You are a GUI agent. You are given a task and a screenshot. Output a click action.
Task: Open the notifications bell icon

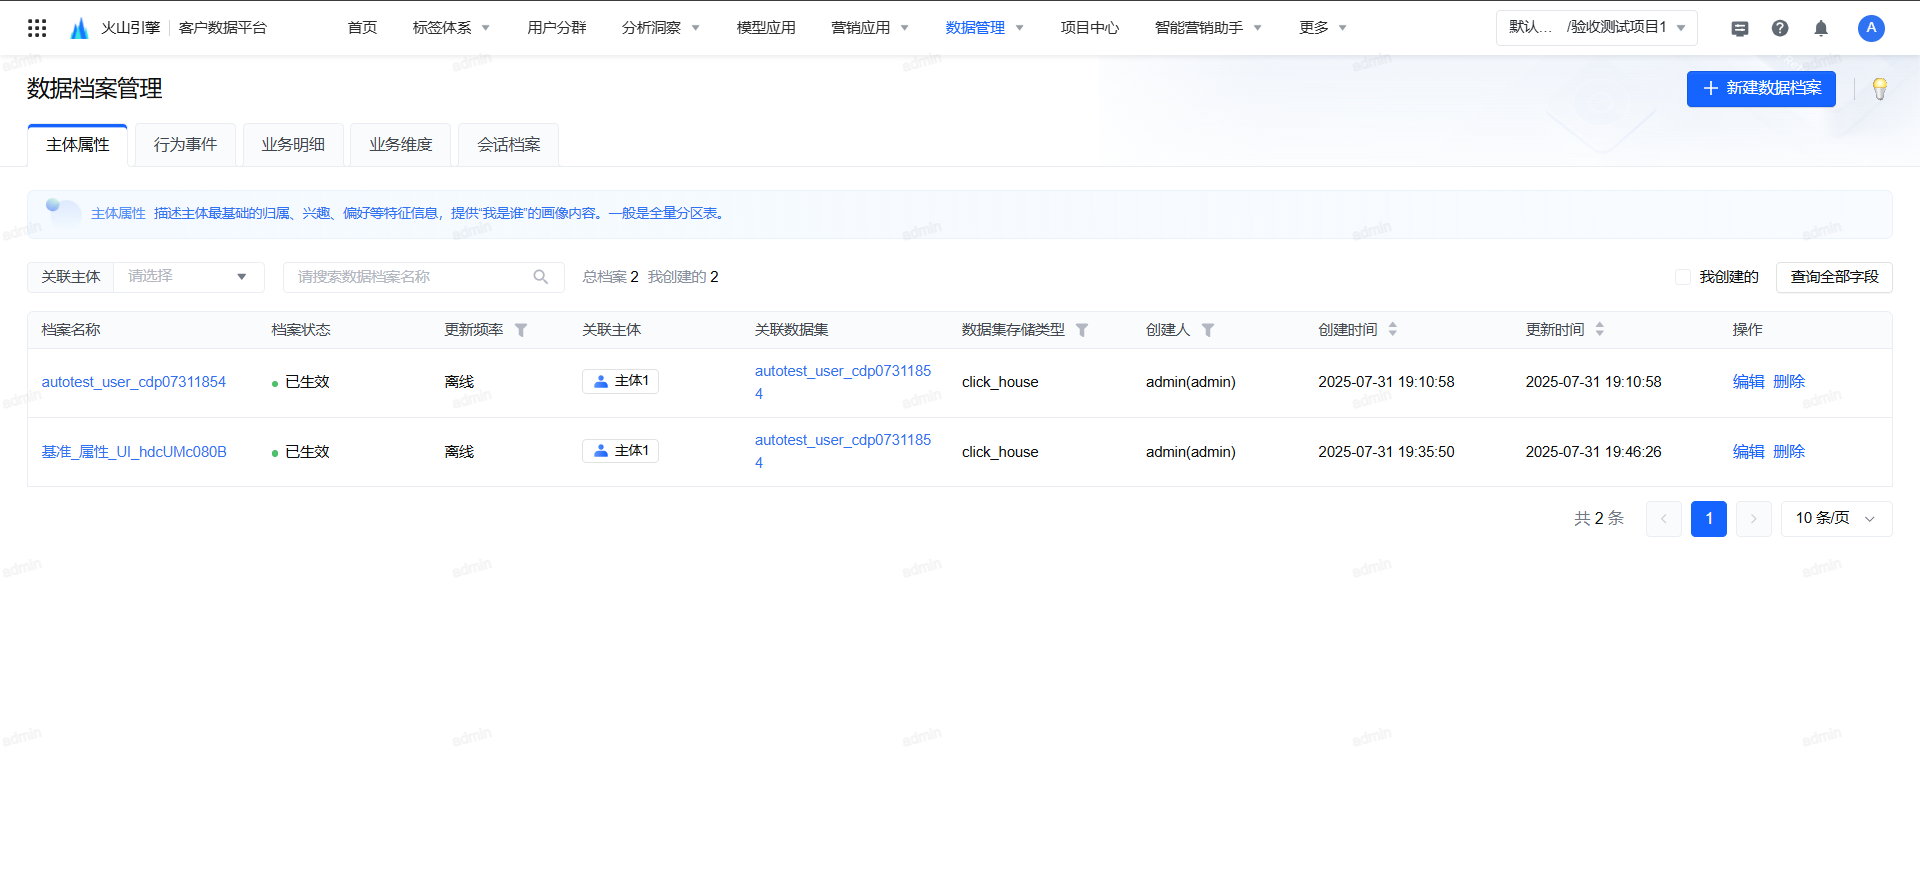[x=1821, y=28]
